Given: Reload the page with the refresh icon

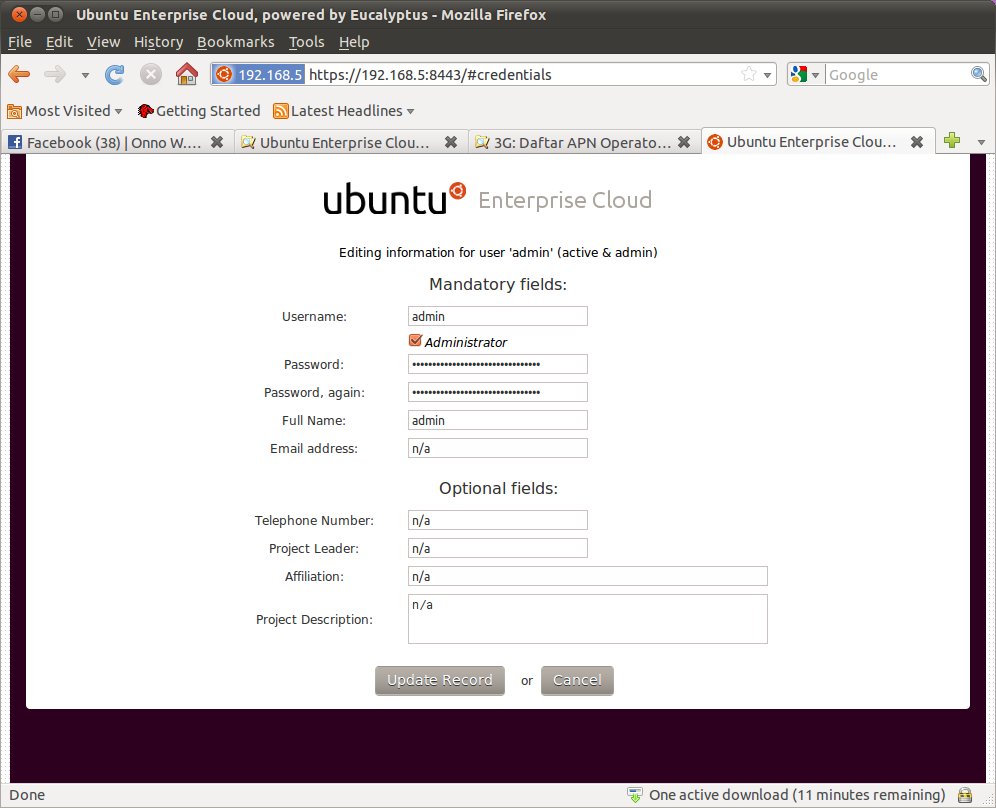Looking at the screenshot, I should point(115,74).
